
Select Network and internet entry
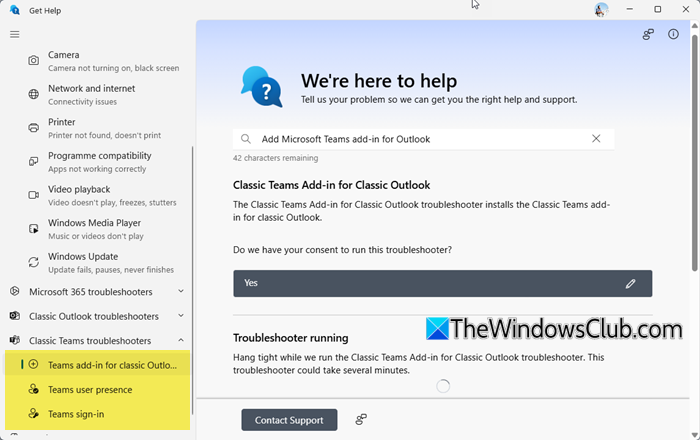[98, 95]
